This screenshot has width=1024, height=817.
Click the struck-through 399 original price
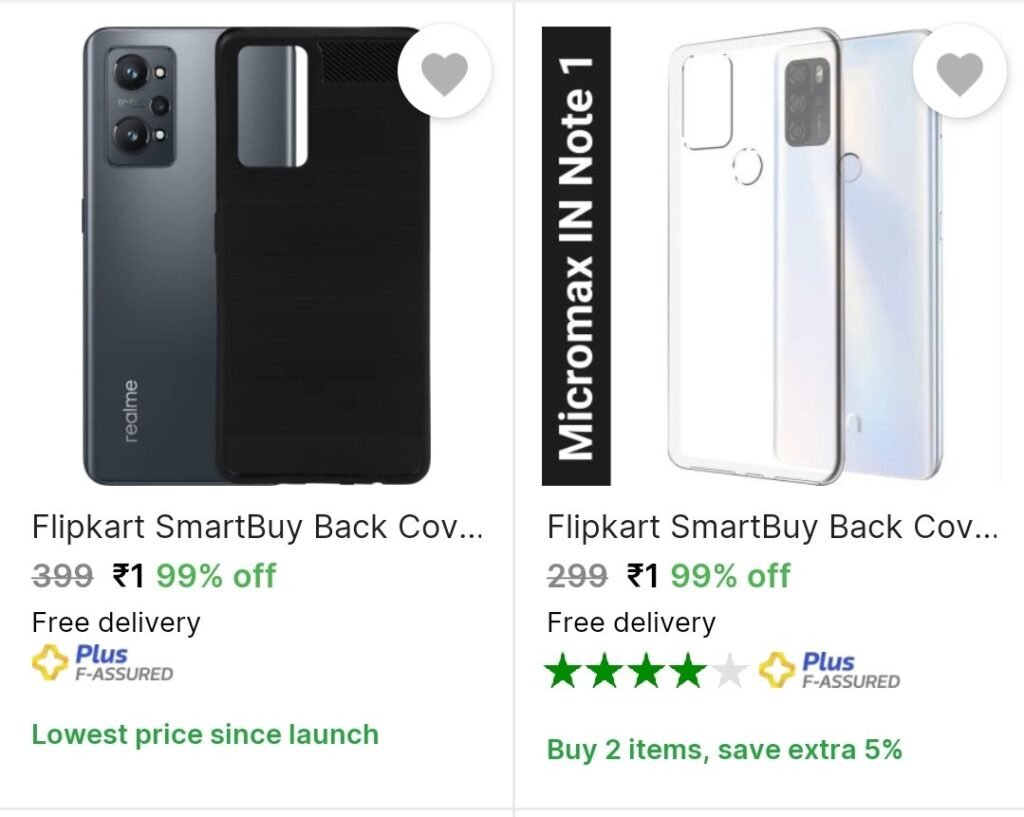coord(62,576)
